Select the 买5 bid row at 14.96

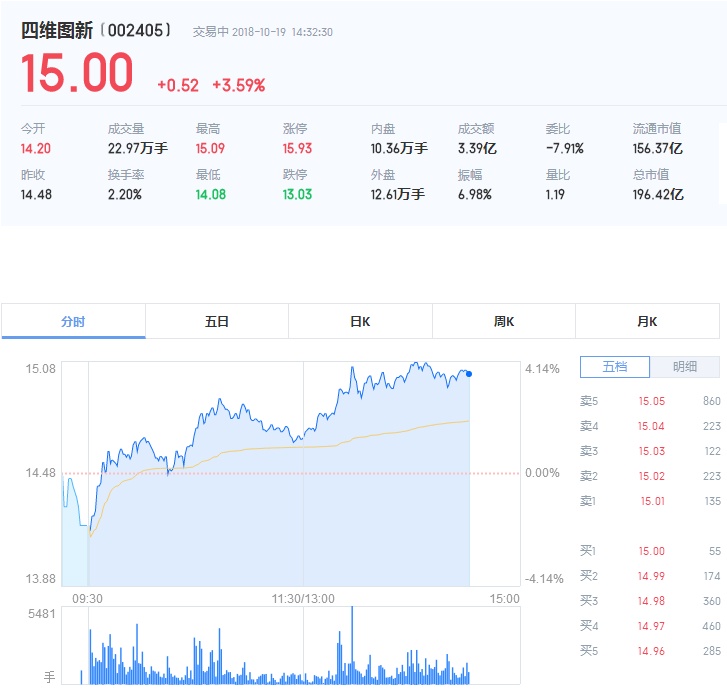(650, 651)
